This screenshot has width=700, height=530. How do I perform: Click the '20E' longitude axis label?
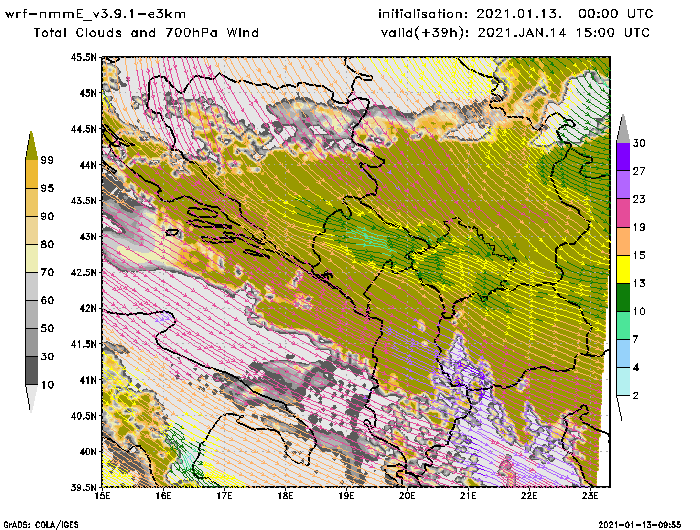[x=407, y=496]
